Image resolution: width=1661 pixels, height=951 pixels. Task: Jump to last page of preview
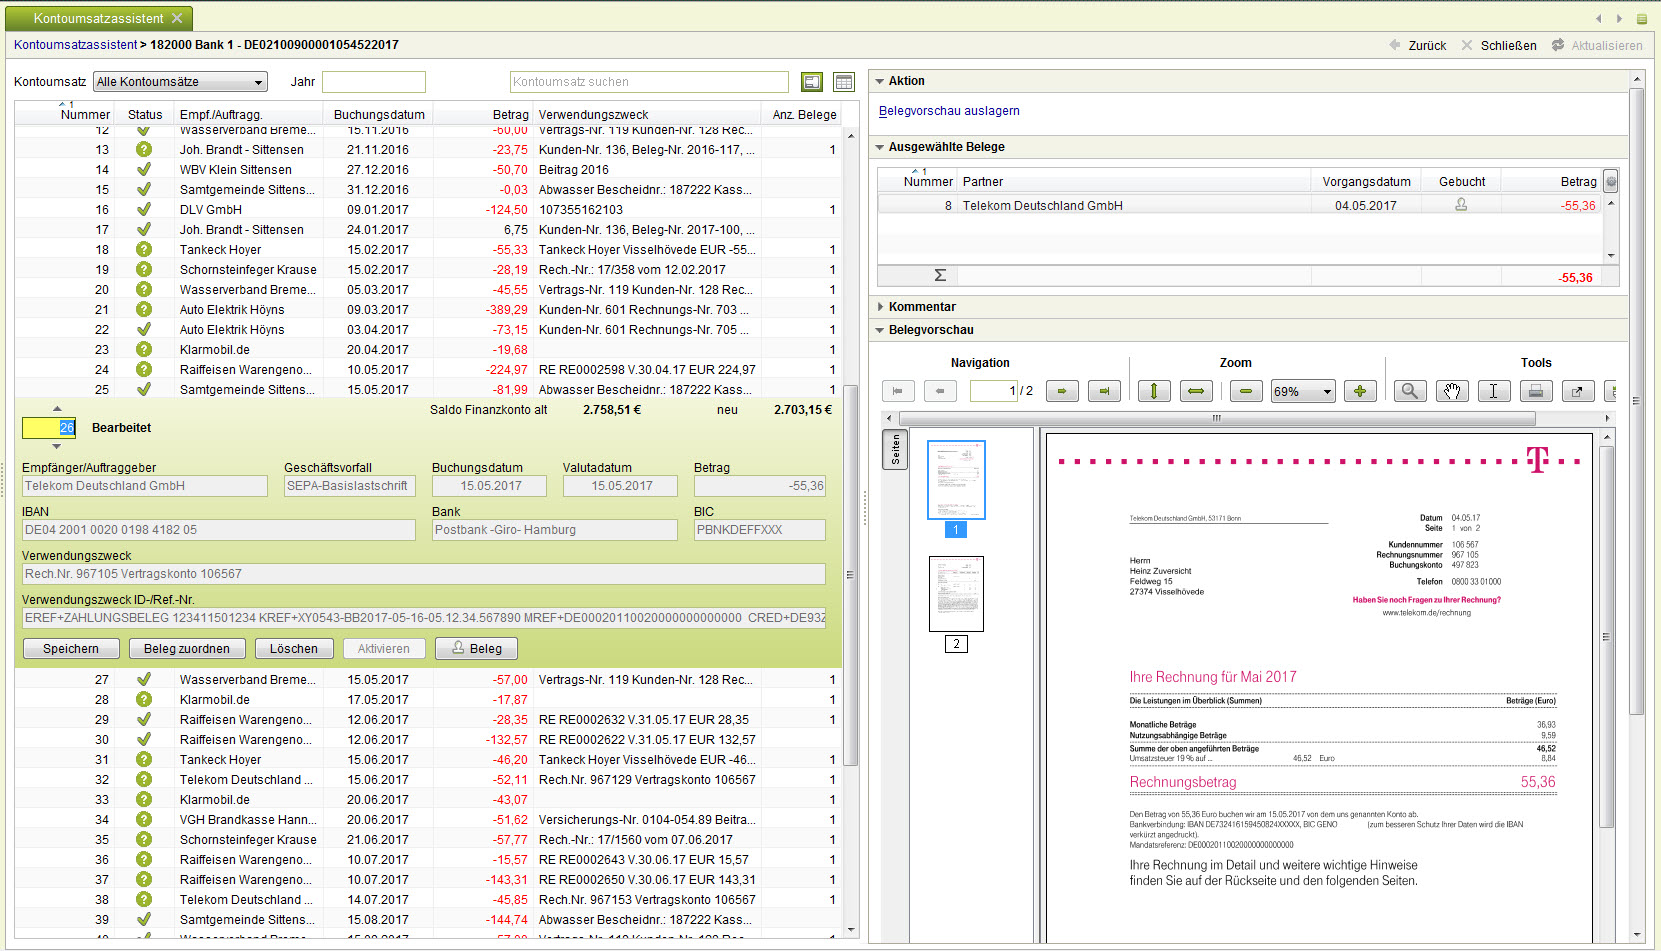point(1104,391)
